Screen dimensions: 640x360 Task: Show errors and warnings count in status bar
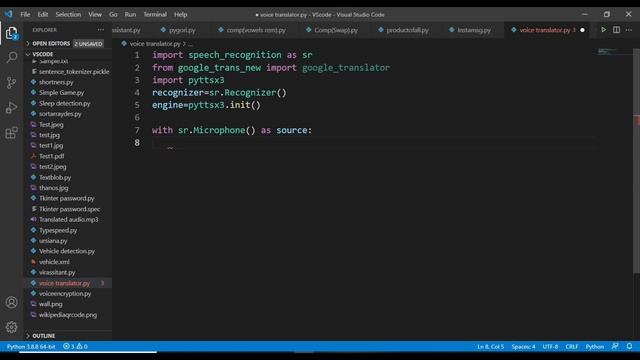[75, 347]
